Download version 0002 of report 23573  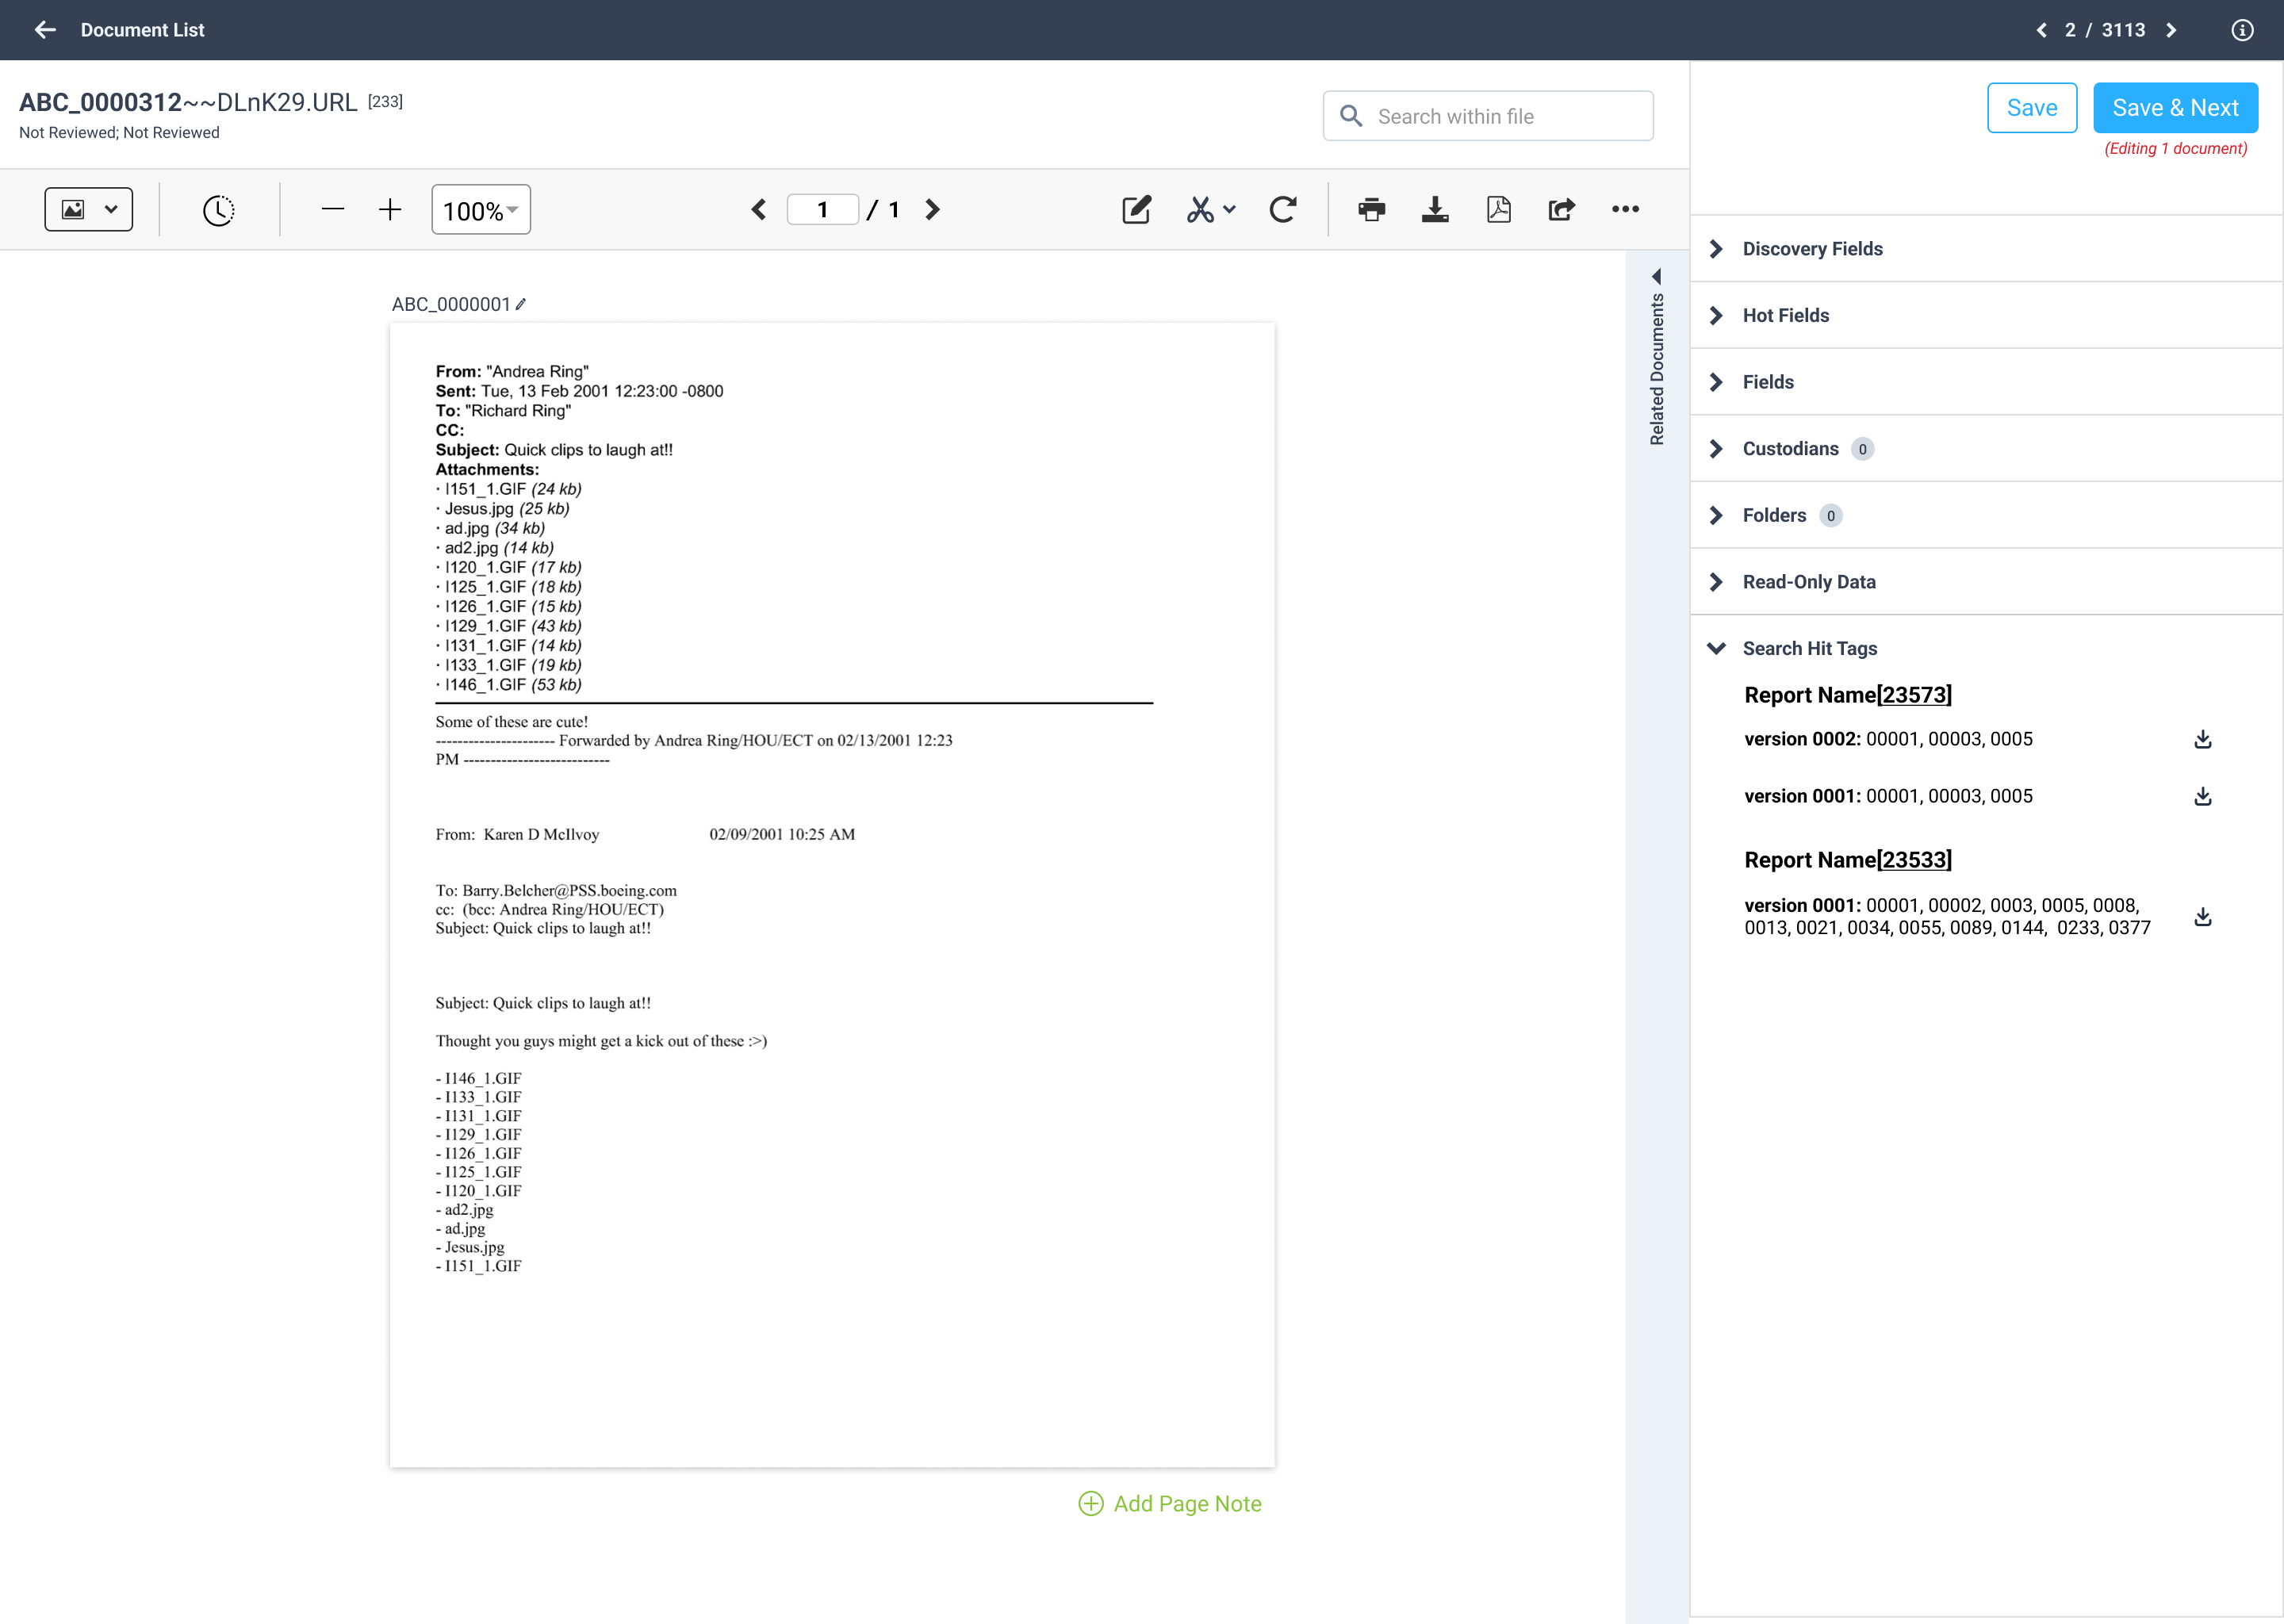[x=2202, y=739]
